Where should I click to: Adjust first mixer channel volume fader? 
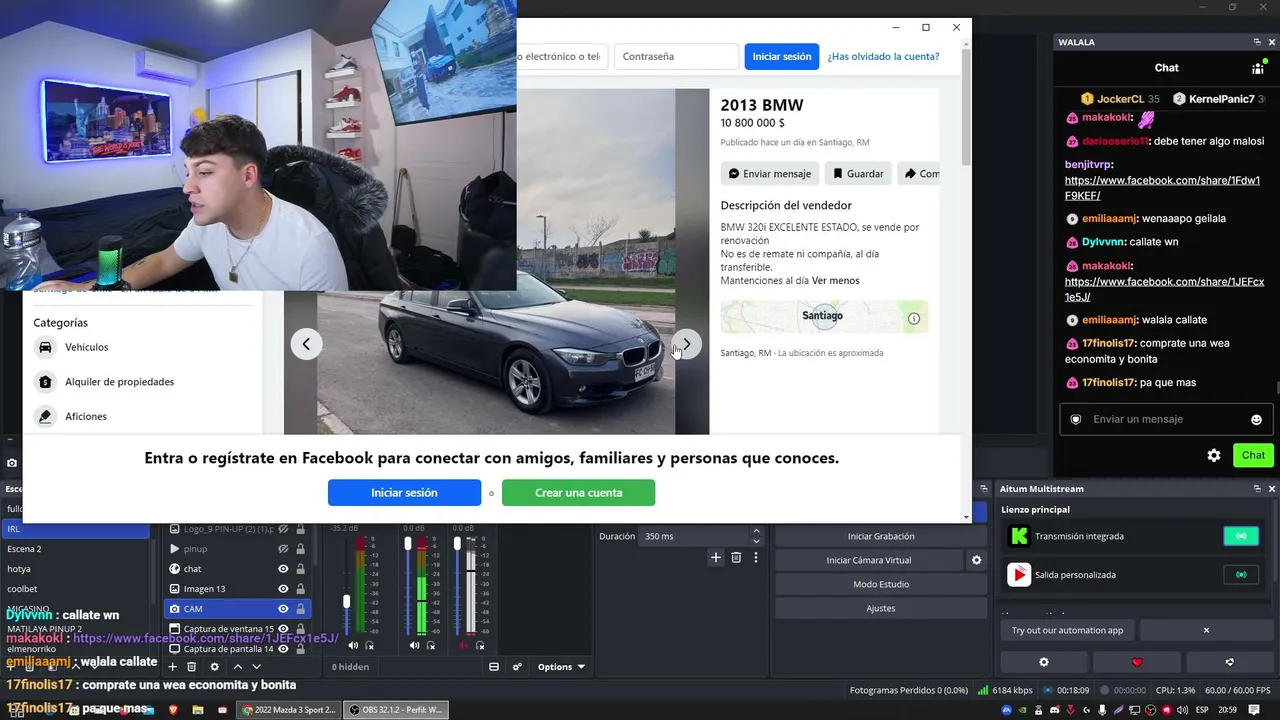tap(347, 601)
